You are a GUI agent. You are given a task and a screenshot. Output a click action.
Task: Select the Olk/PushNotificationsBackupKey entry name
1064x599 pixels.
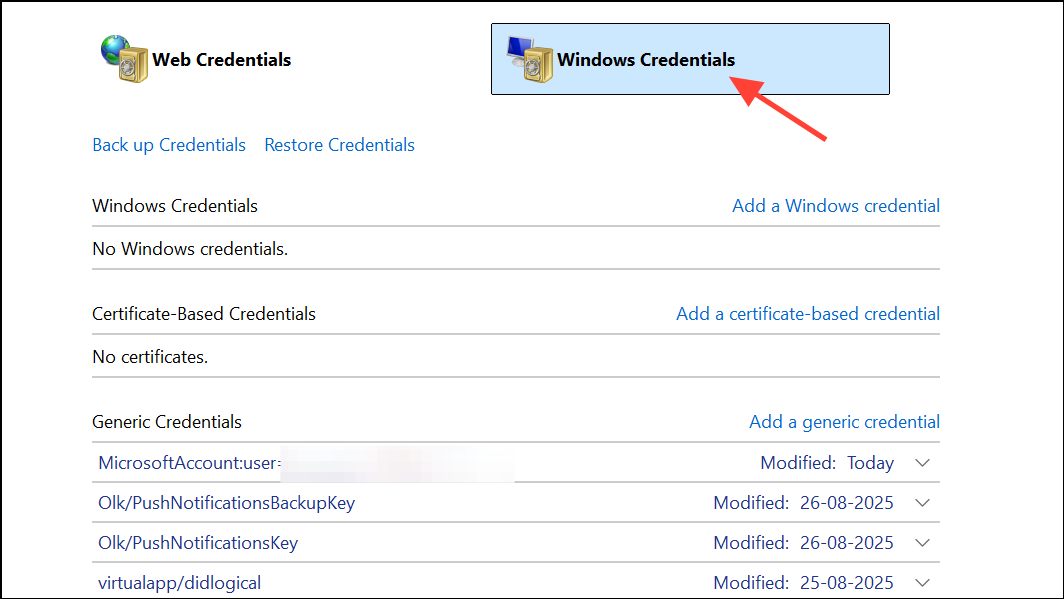click(226, 503)
